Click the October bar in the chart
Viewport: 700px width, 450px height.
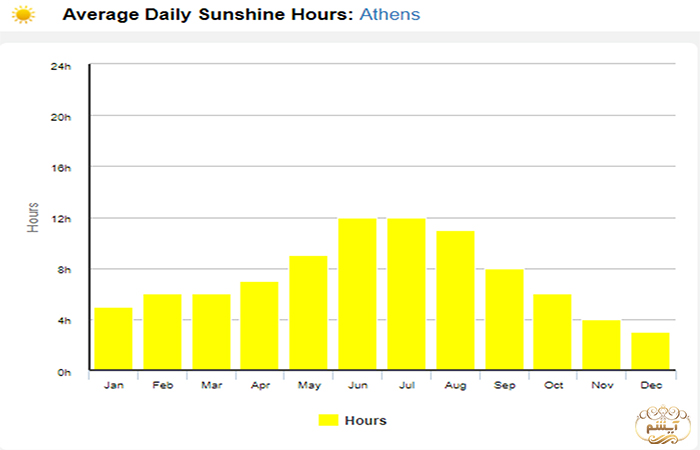[x=552, y=332]
